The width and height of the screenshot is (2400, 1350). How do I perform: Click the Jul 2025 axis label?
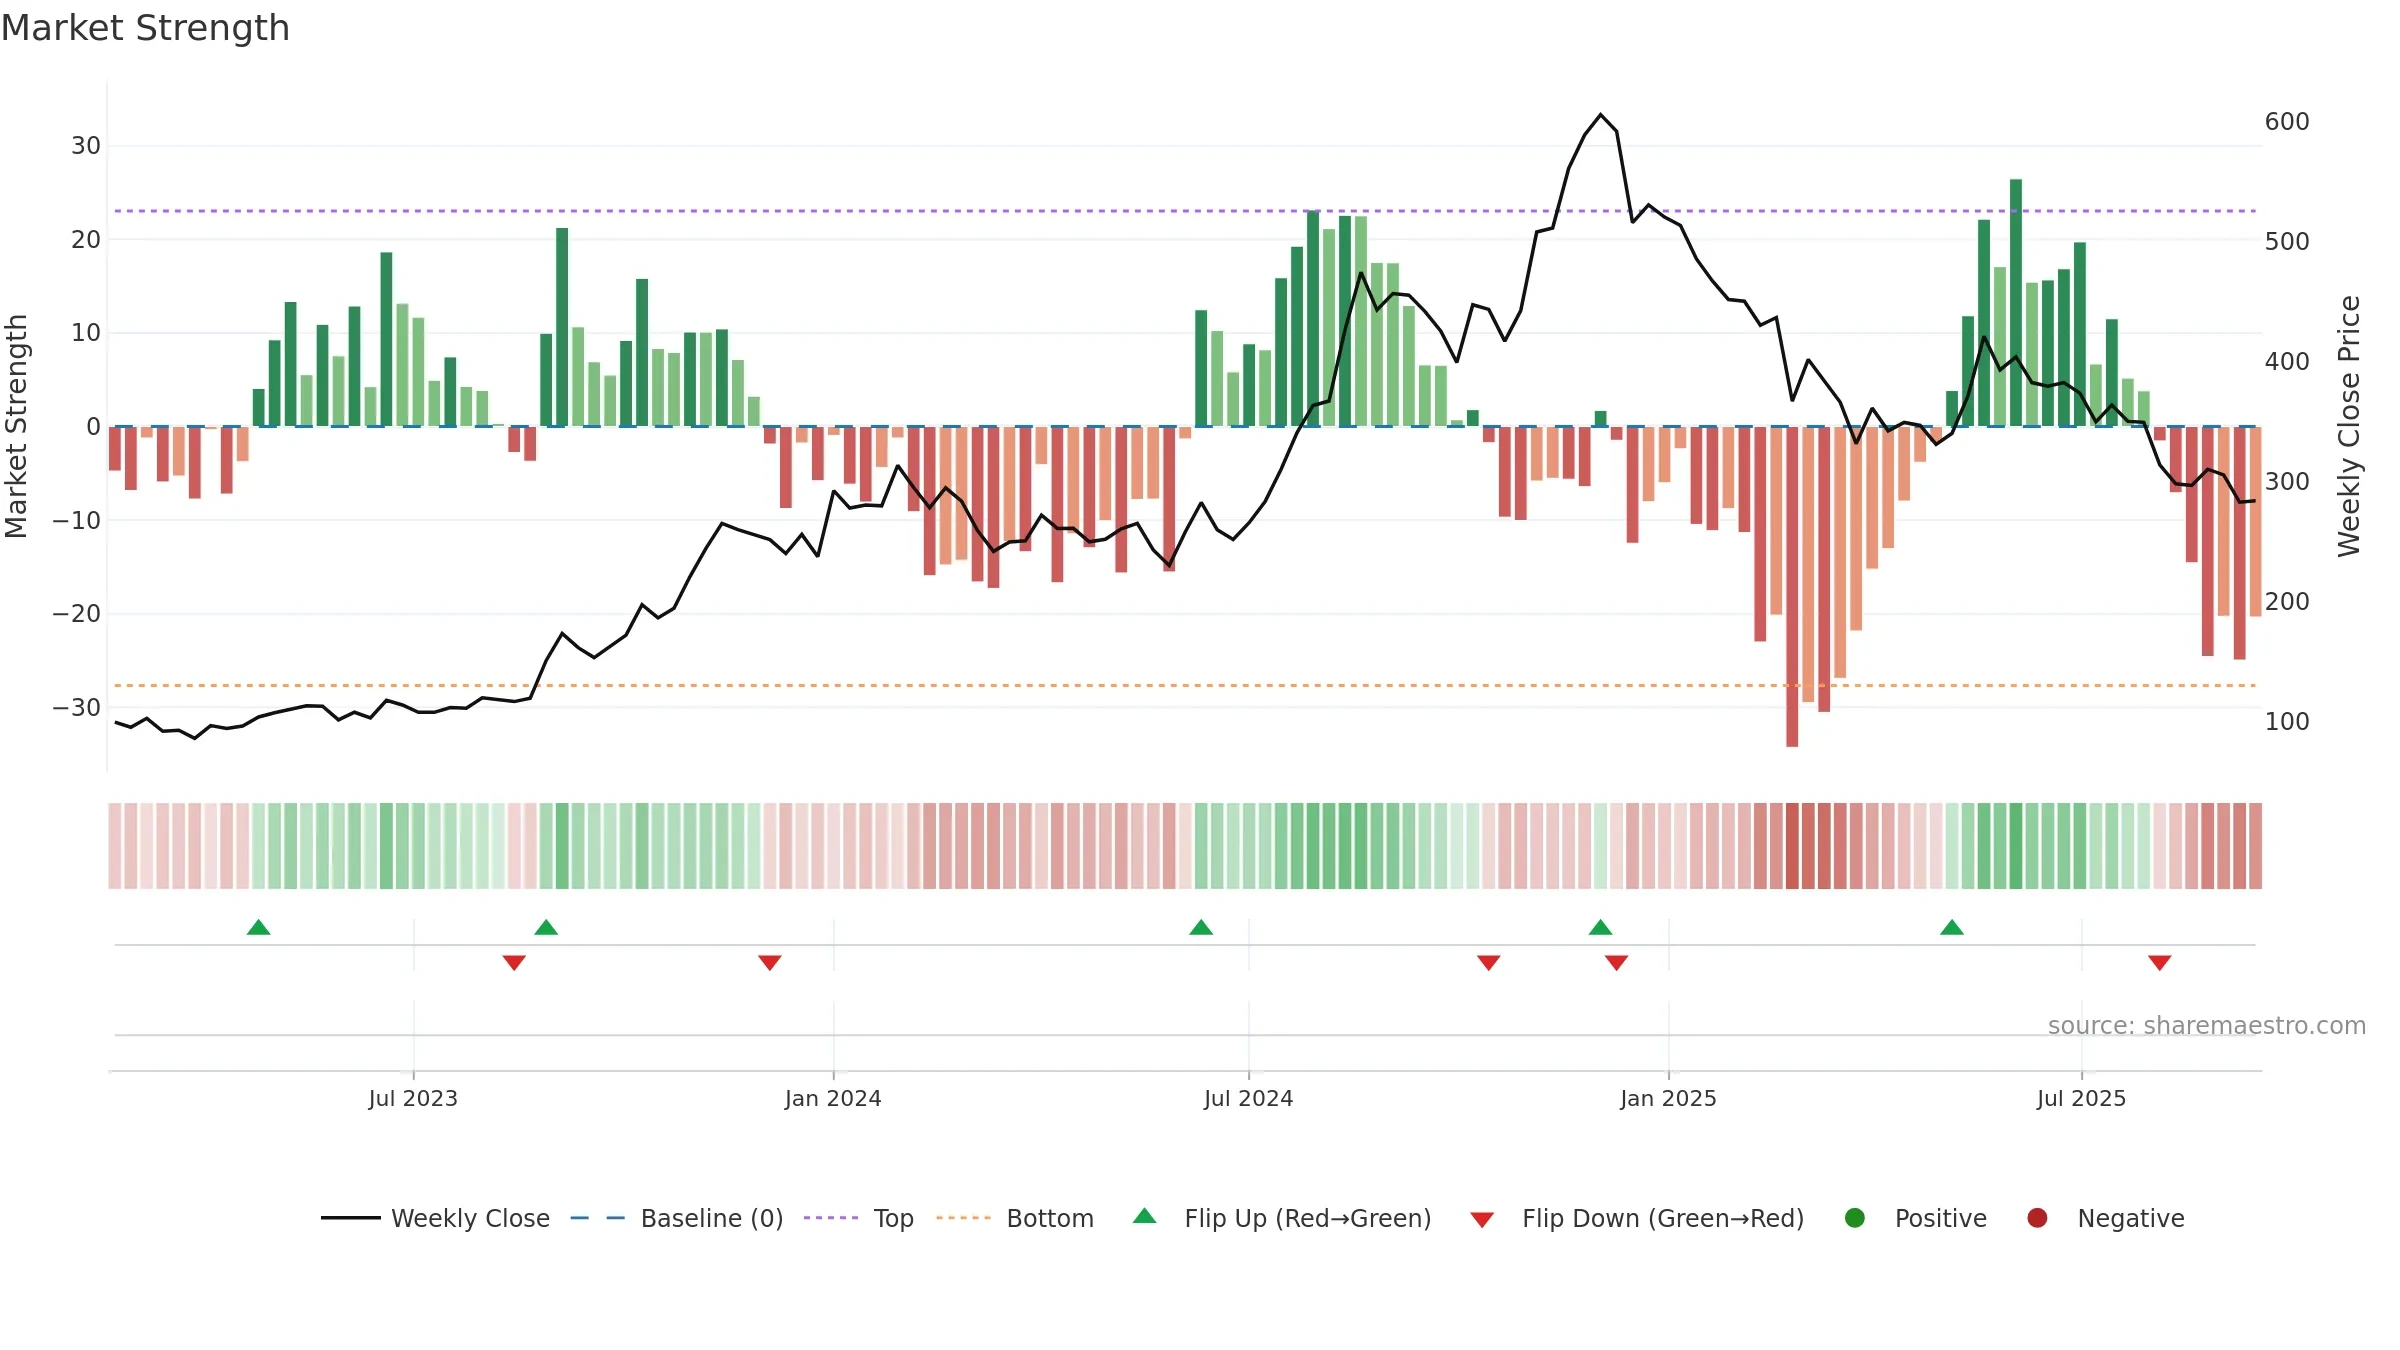point(2082,1098)
